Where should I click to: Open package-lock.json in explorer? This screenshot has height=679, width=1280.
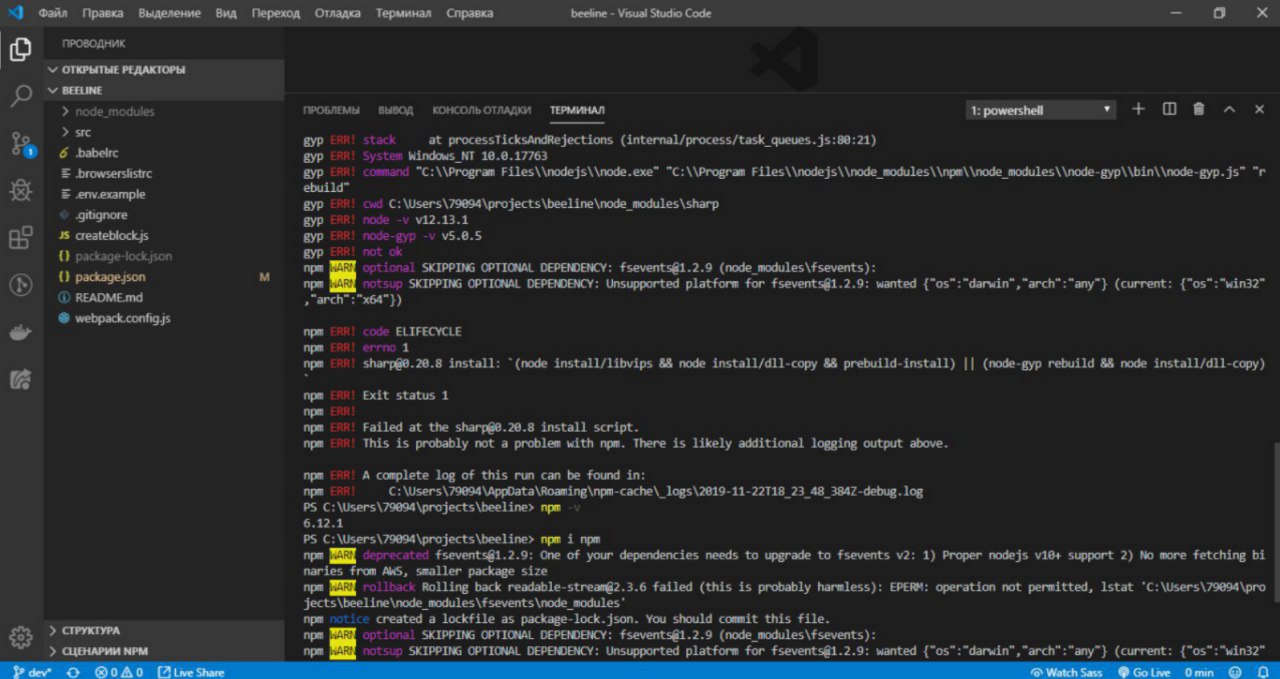(x=165, y=256)
